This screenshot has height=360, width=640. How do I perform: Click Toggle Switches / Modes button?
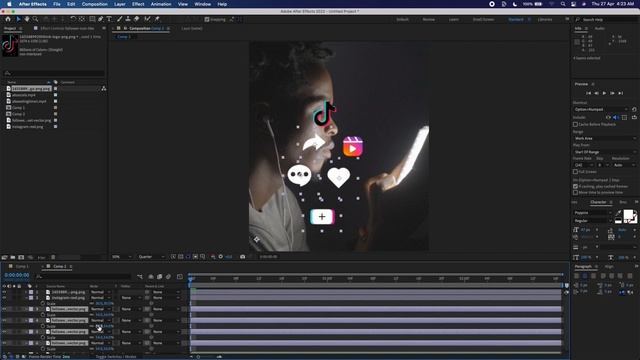116,357
